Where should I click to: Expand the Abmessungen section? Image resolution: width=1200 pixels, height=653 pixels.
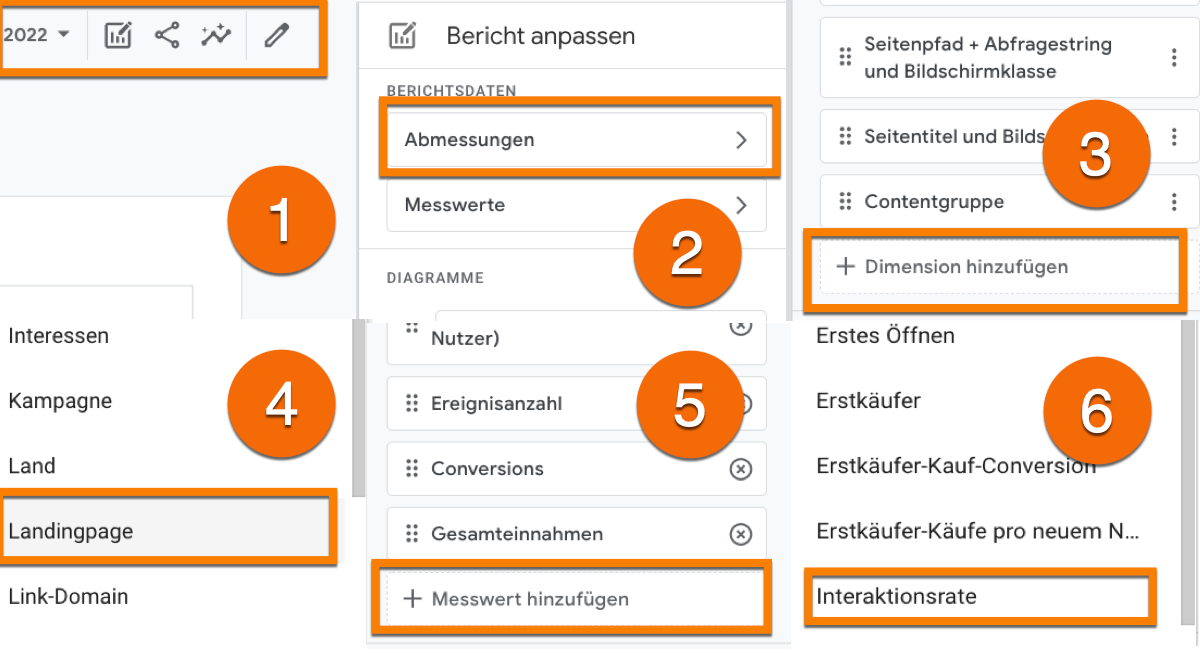(576, 140)
